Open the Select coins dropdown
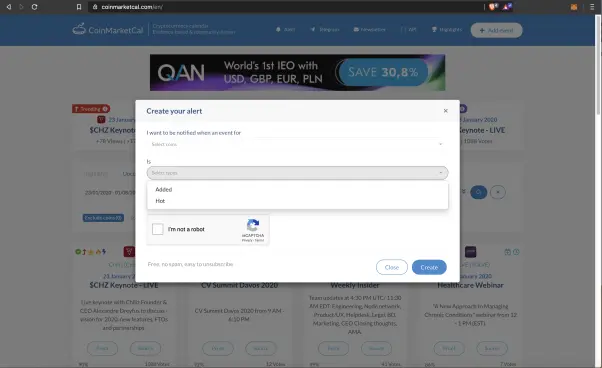602x368 pixels. (297, 144)
